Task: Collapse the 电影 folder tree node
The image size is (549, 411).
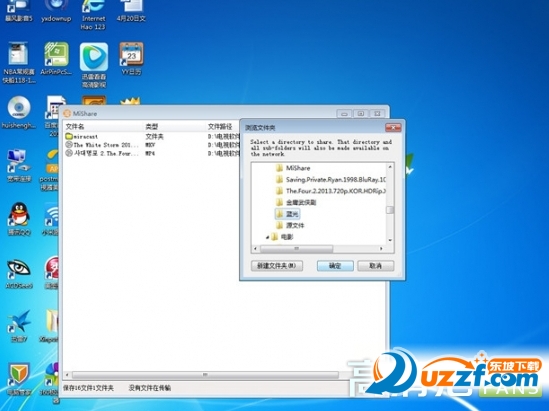Action: click(x=267, y=237)
